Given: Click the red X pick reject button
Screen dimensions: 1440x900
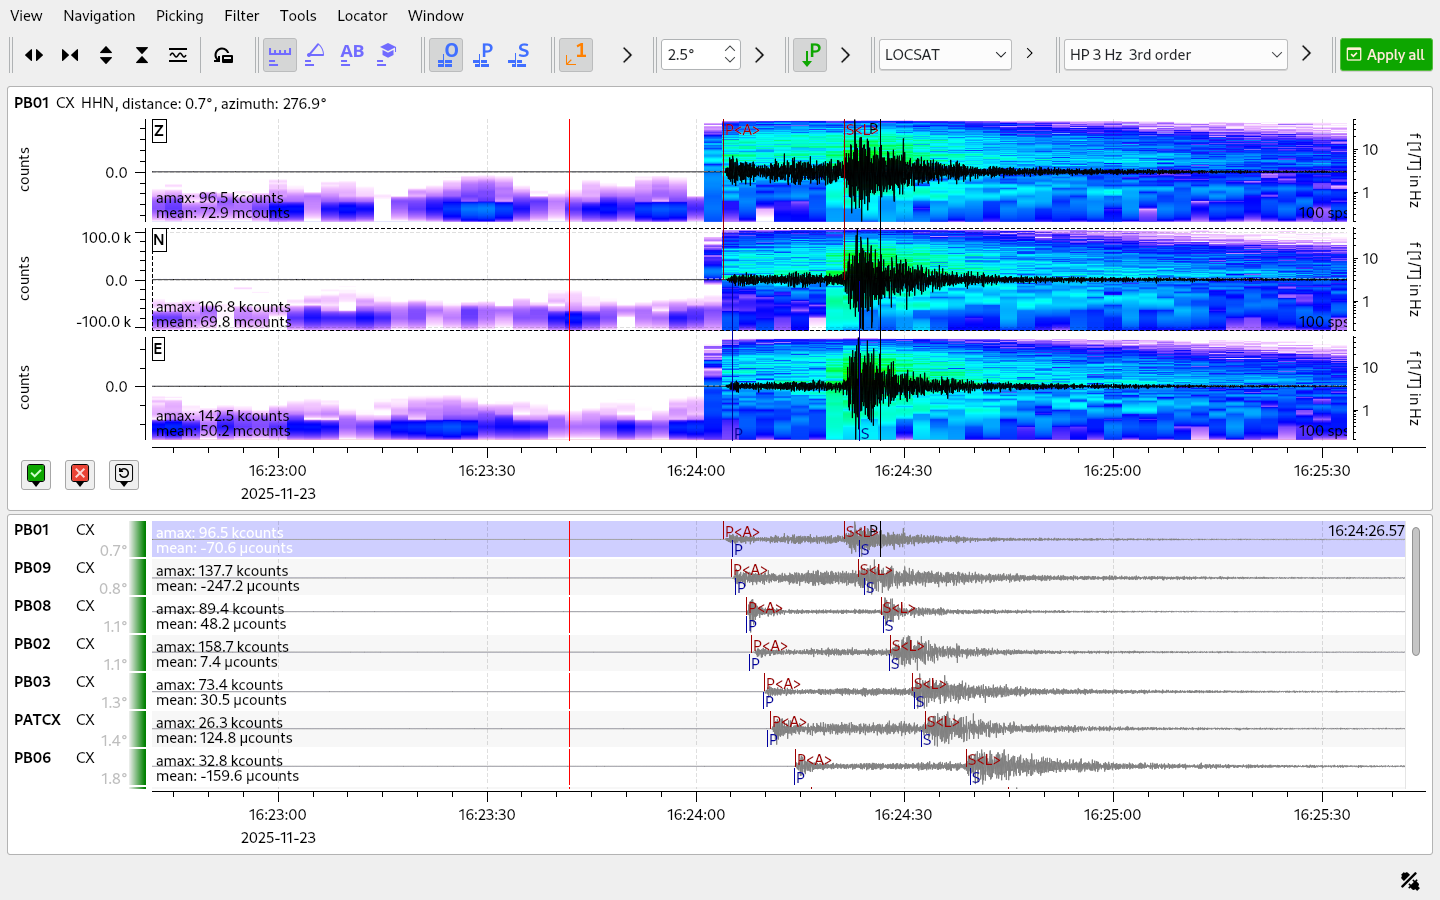Looking at the screenshot, I should (80, 474).
